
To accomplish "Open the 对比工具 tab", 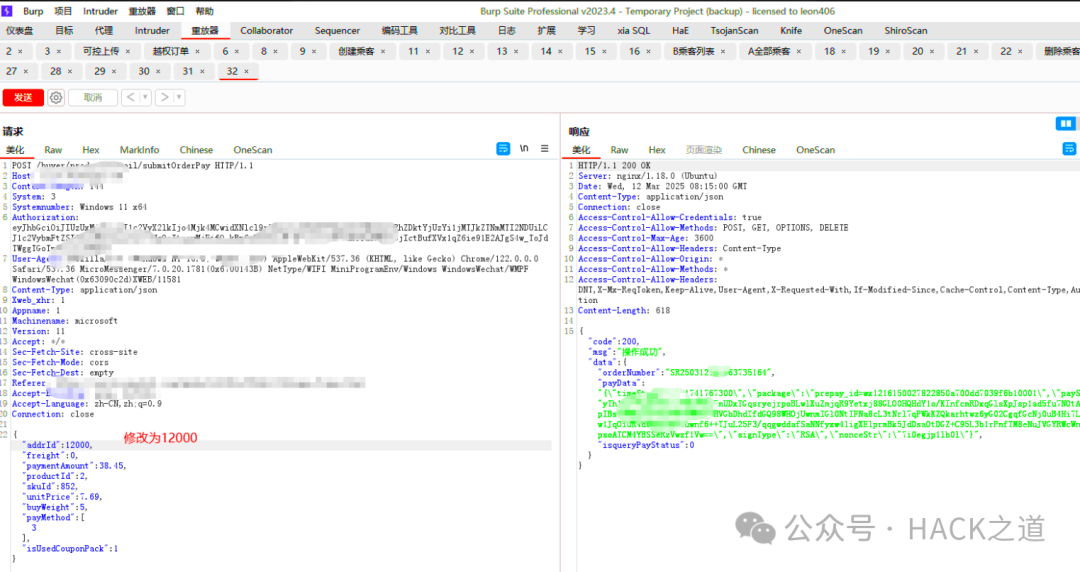I will pyautogui.click(x=457, y=31).
